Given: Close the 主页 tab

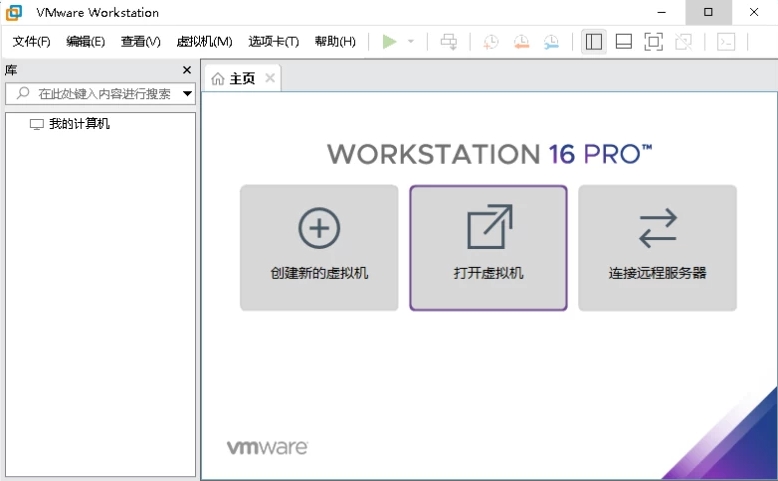Looking at the screenshot, I should pyautogui.click(x=270, y=78).
